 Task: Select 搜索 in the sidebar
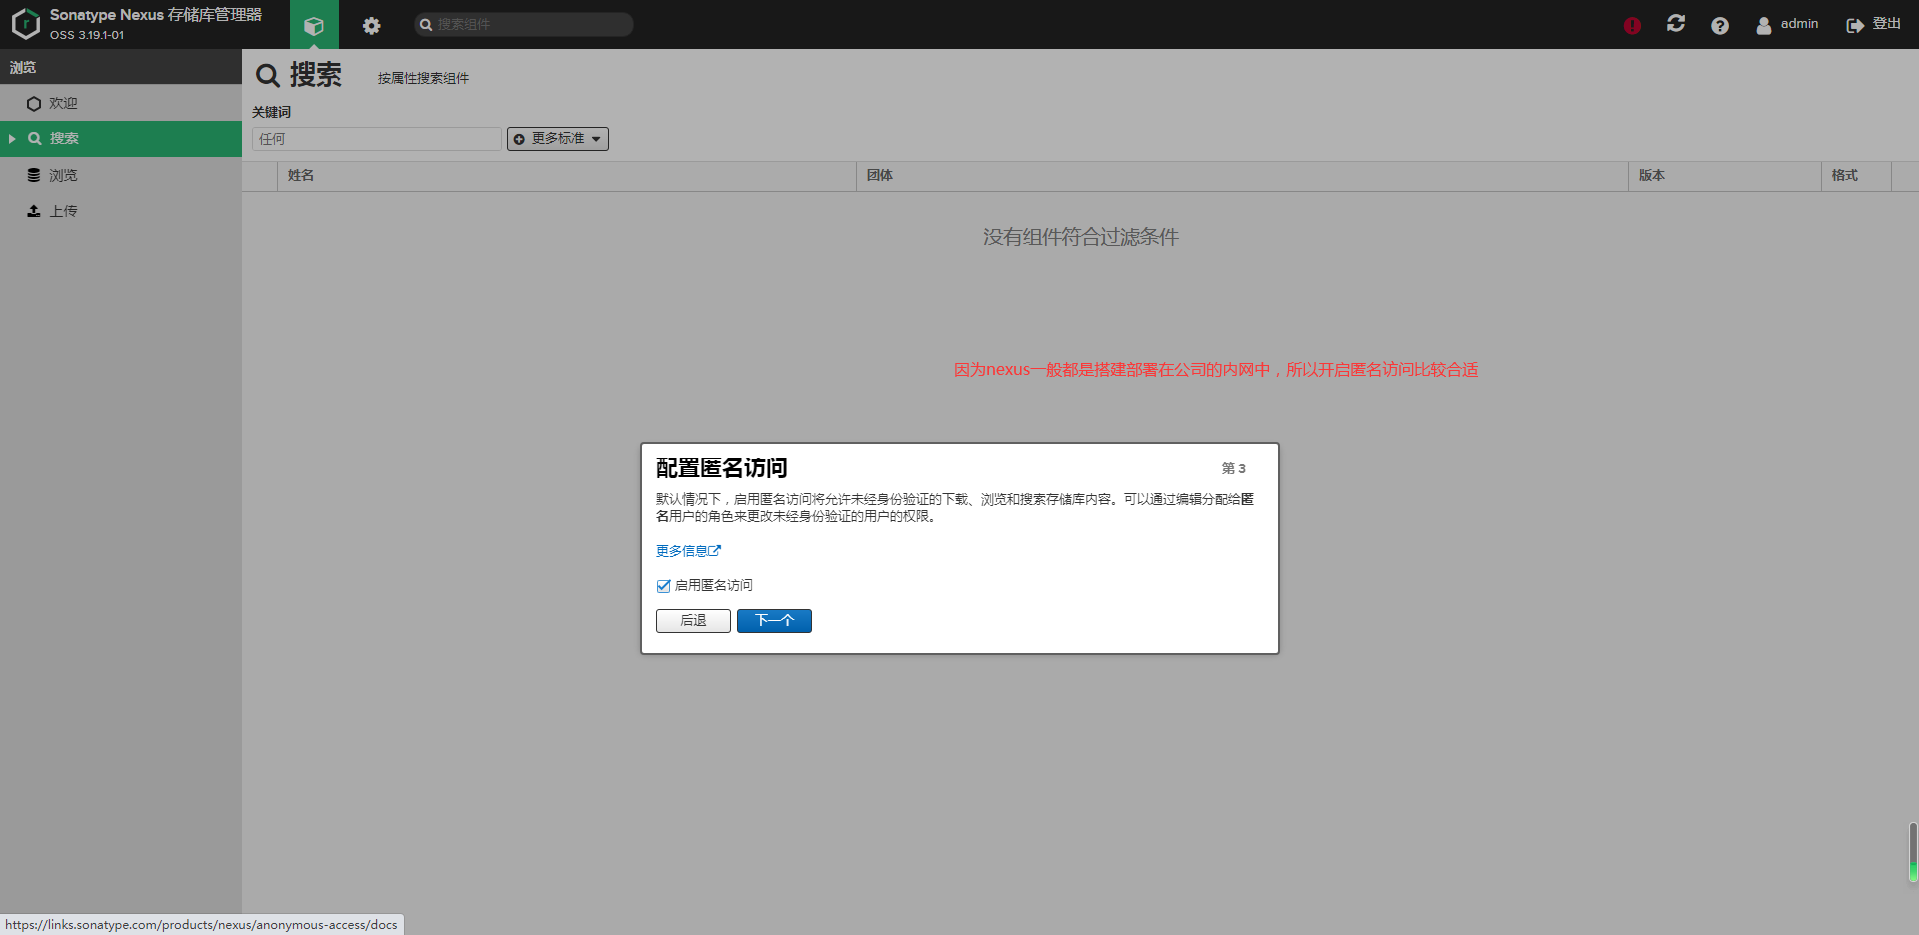point(121,139)
